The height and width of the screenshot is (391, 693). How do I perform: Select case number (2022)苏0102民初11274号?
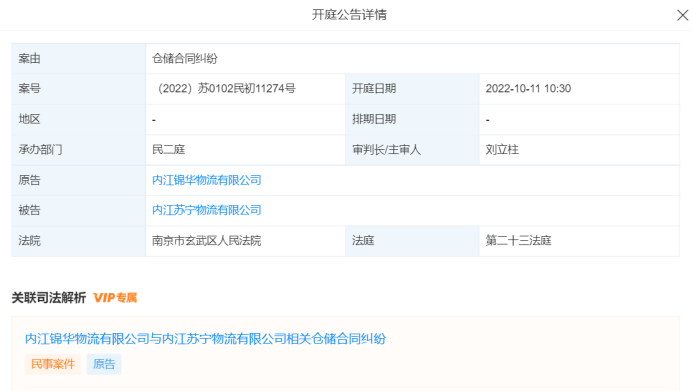click(x=224, y=88)
